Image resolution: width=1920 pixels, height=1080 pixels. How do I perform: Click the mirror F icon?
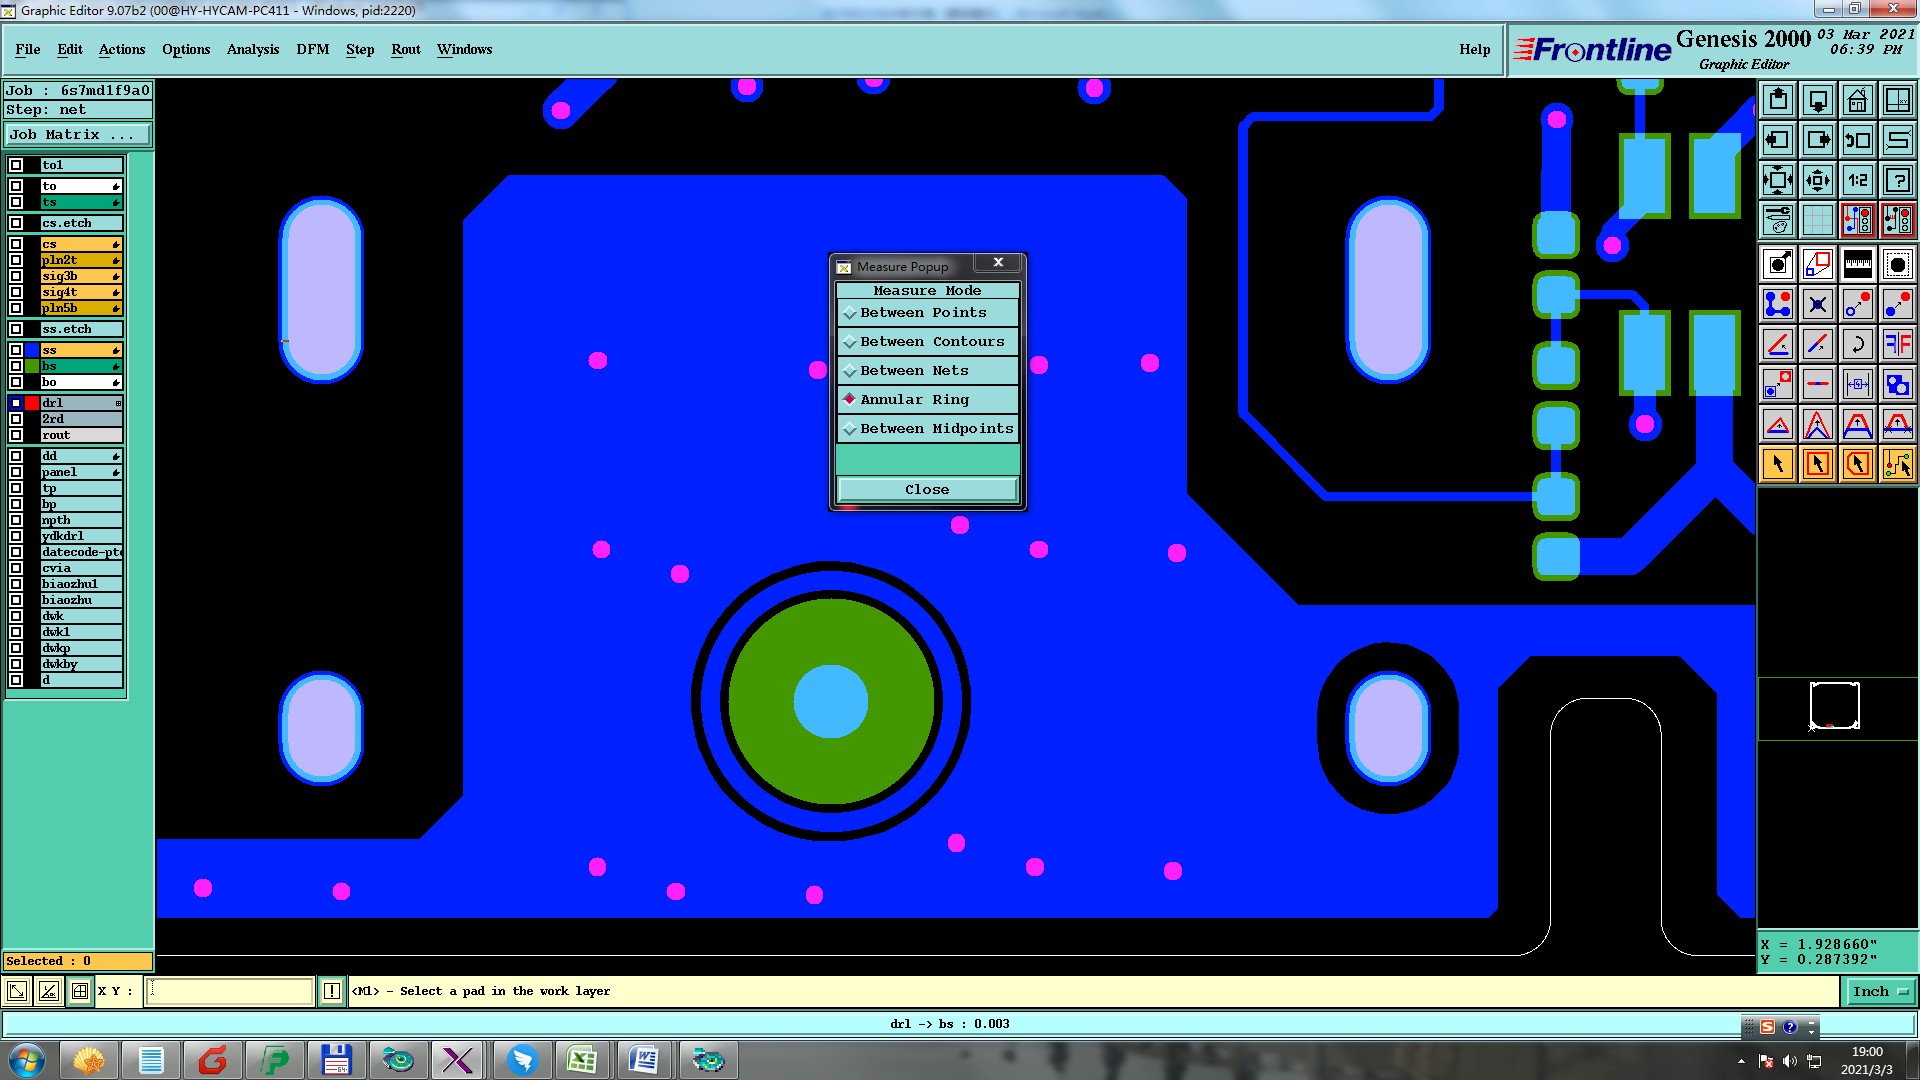coord(1898,344)
